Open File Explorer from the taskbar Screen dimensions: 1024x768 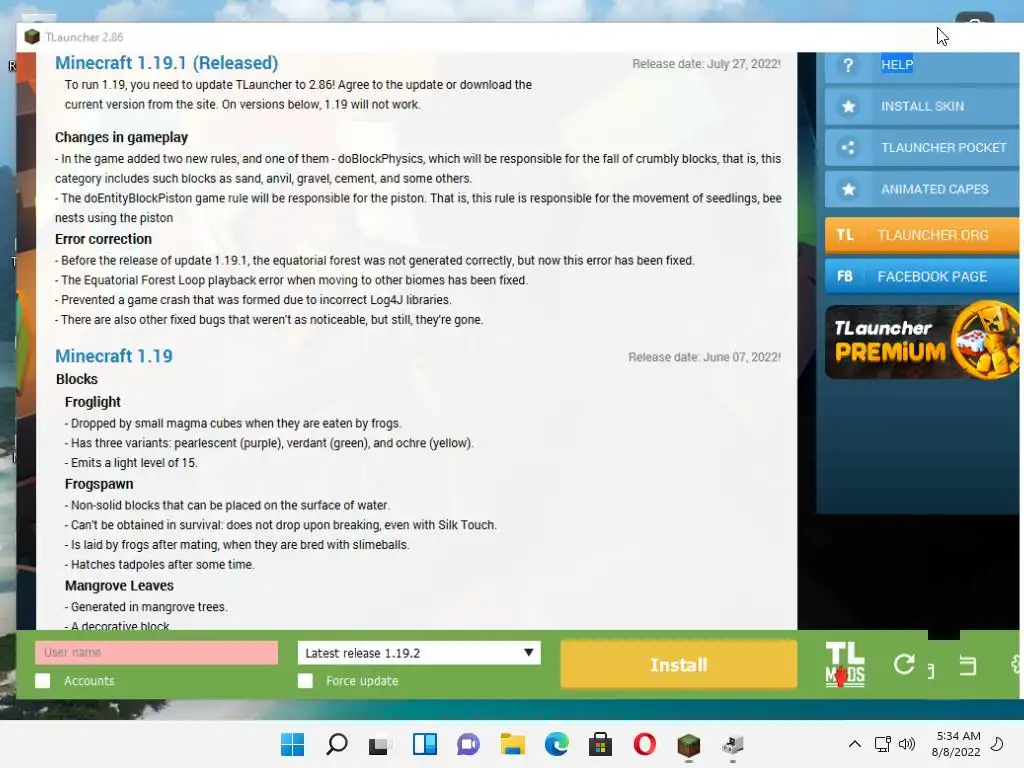coord(513,744)
